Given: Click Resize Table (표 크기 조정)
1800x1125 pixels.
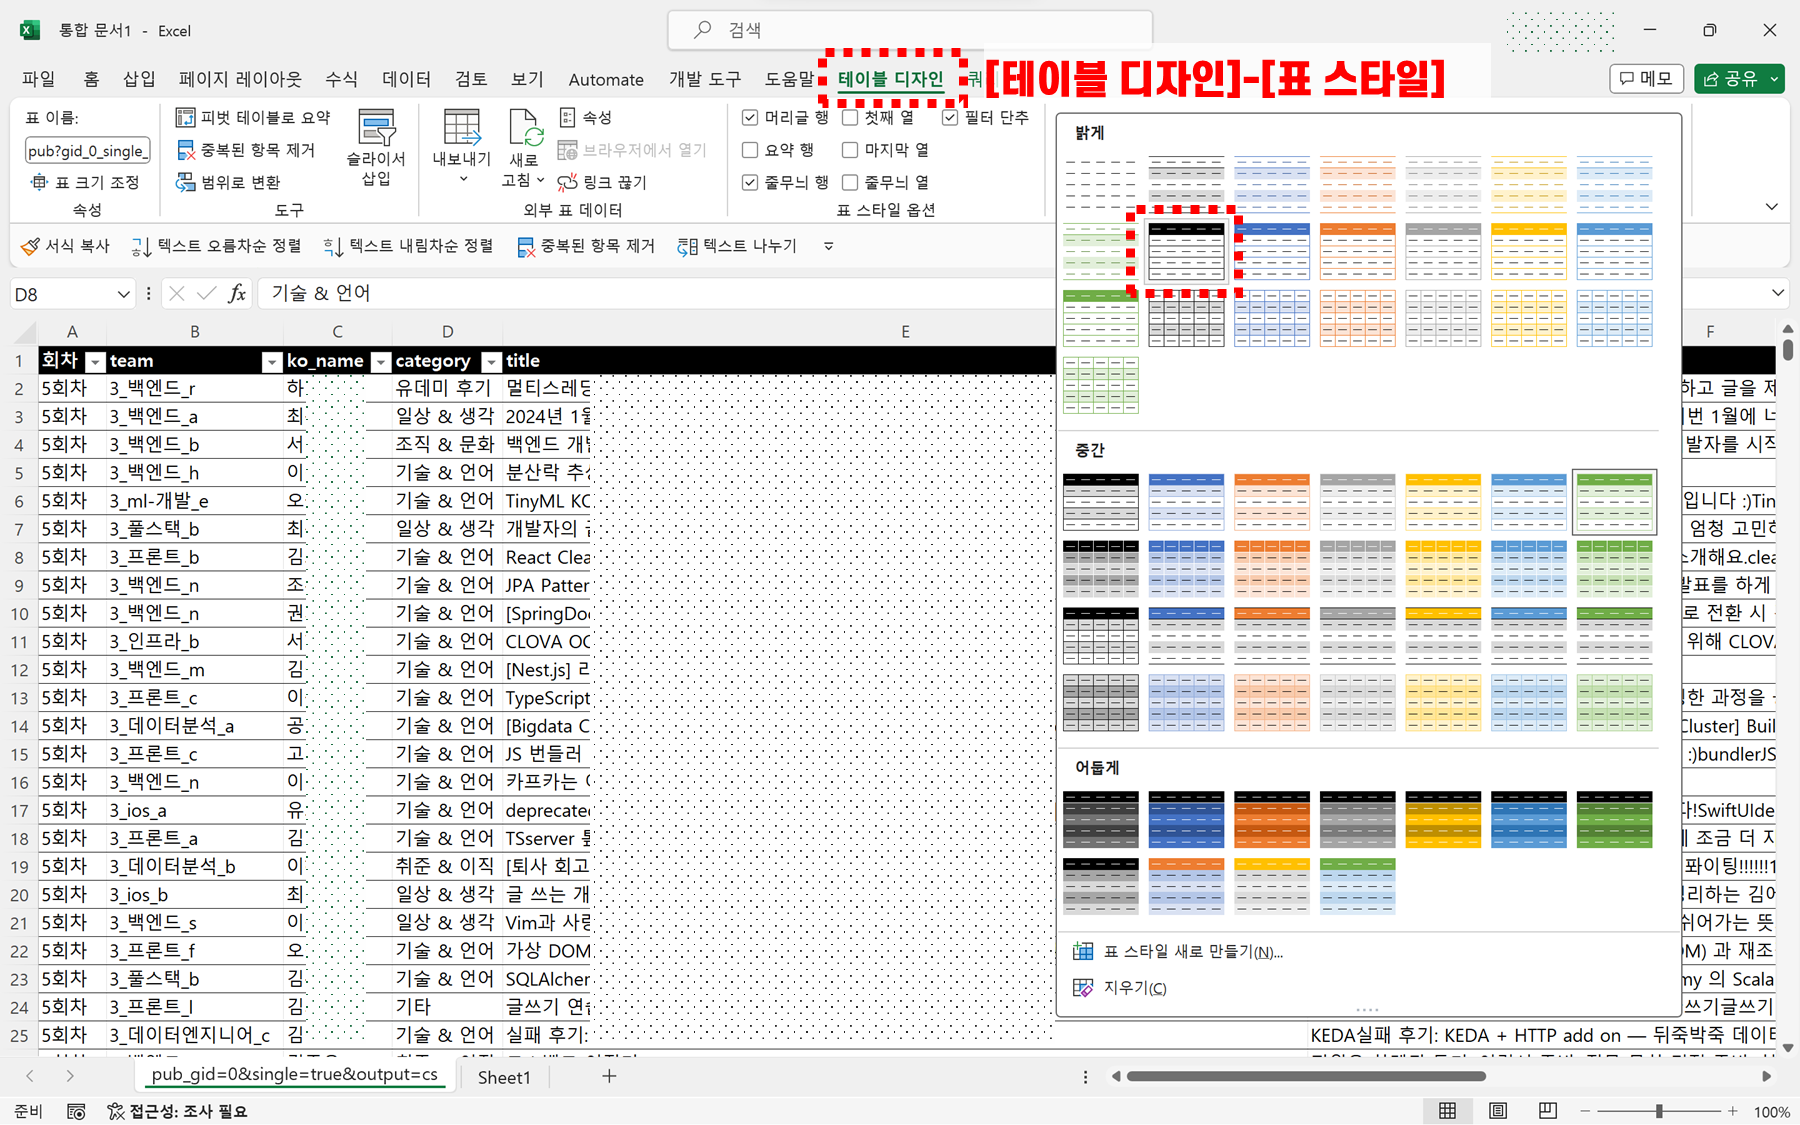Looking at the screenshot, I should (85, 182).
